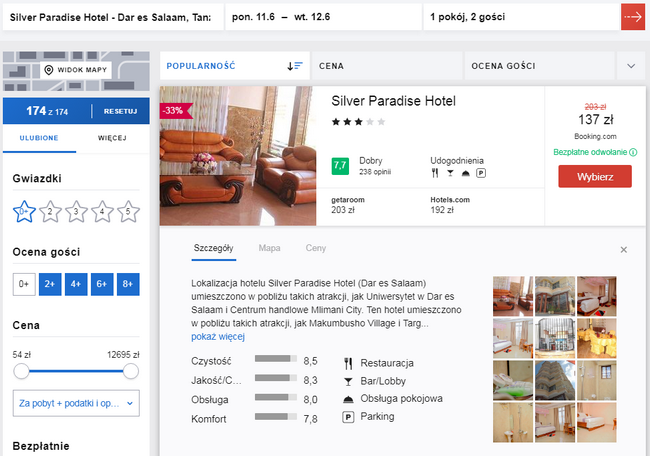Expand the price type dropdown
The width and height of the screenshot is (650, 456).
pyautogui.click(x=76, y=404)
